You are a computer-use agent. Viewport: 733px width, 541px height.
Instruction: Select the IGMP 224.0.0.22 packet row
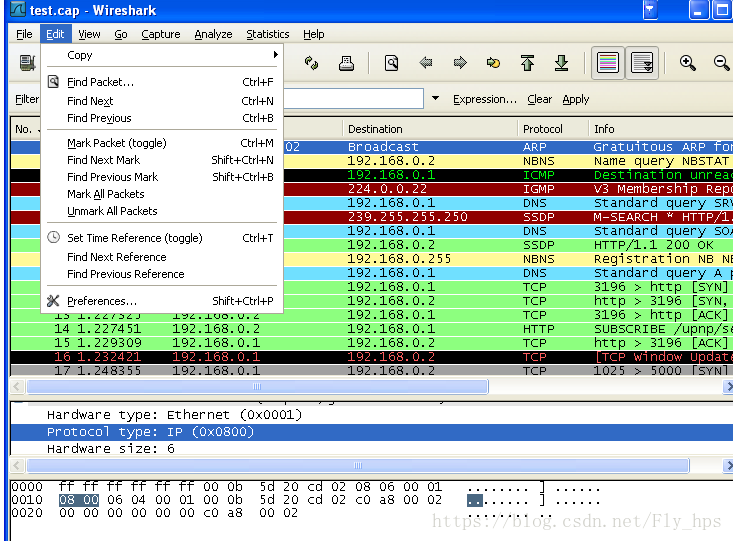508,189
